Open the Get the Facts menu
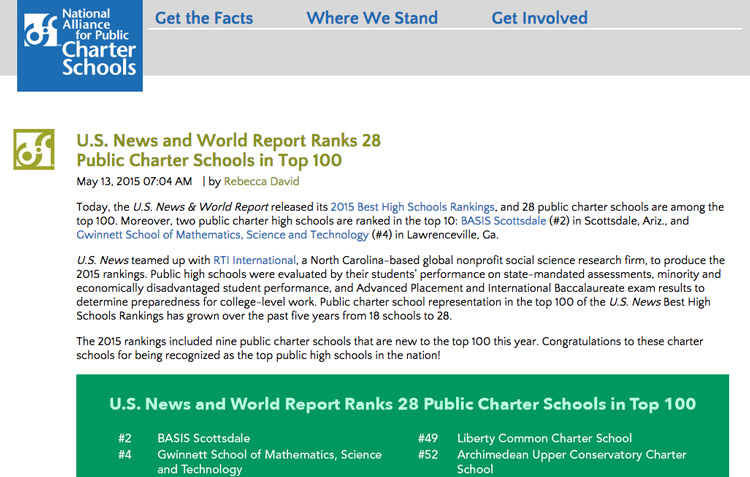Screen dimensions: 750x477 point(204,18)
